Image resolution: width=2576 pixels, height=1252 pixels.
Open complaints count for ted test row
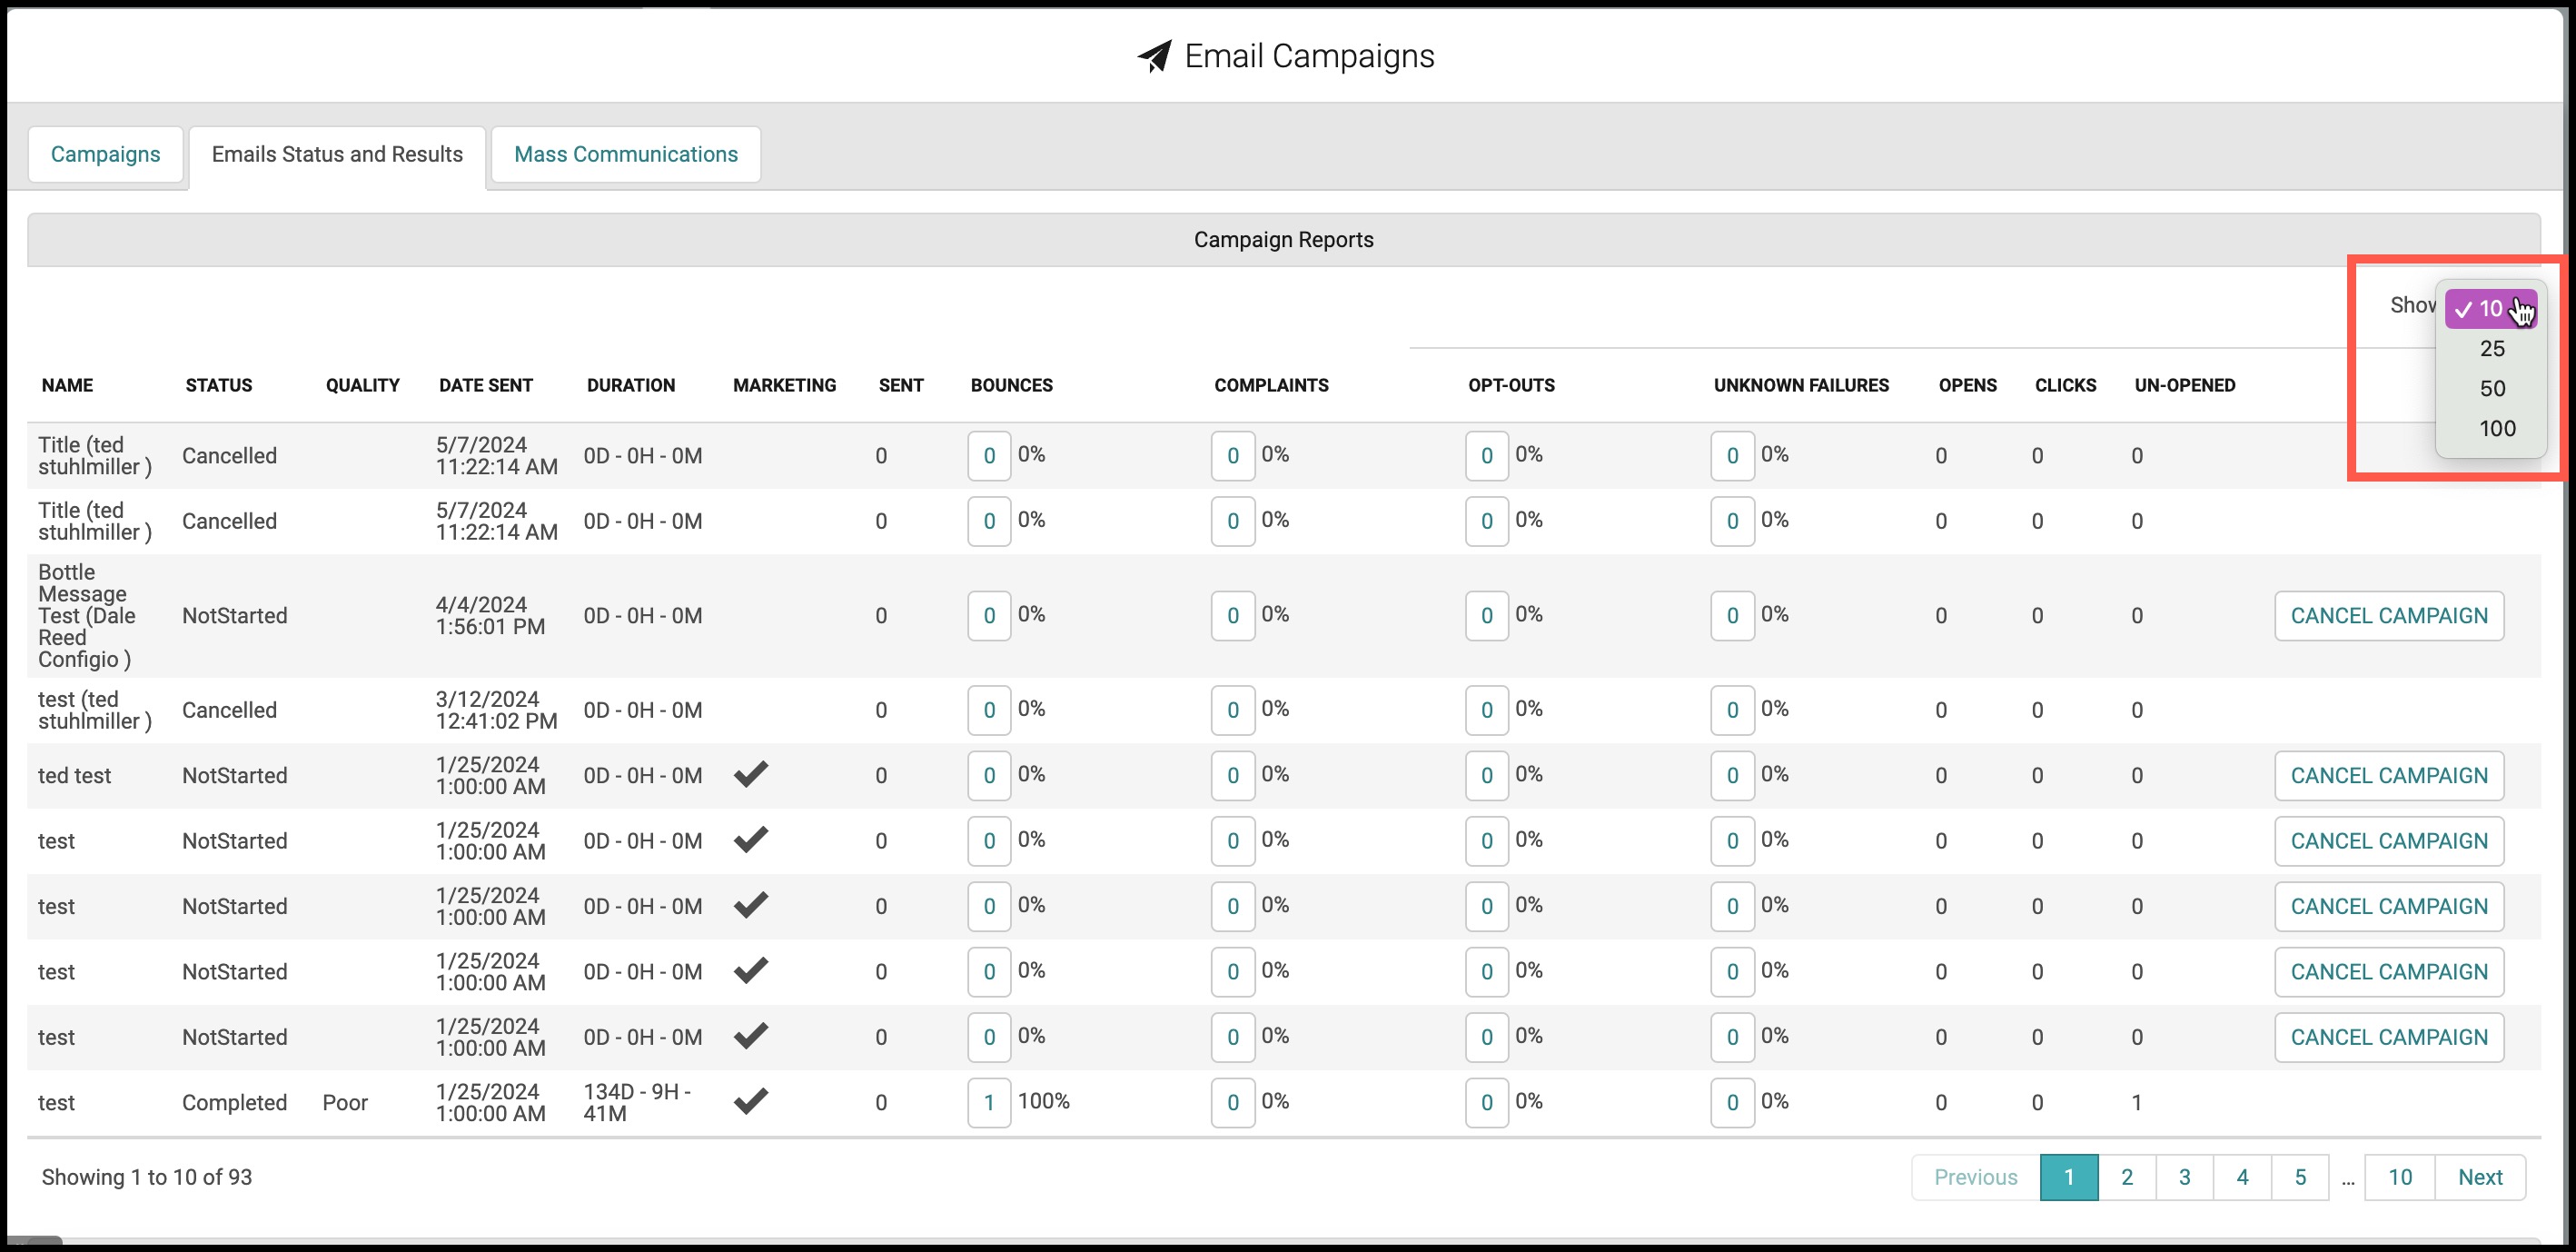point(1233,776)
